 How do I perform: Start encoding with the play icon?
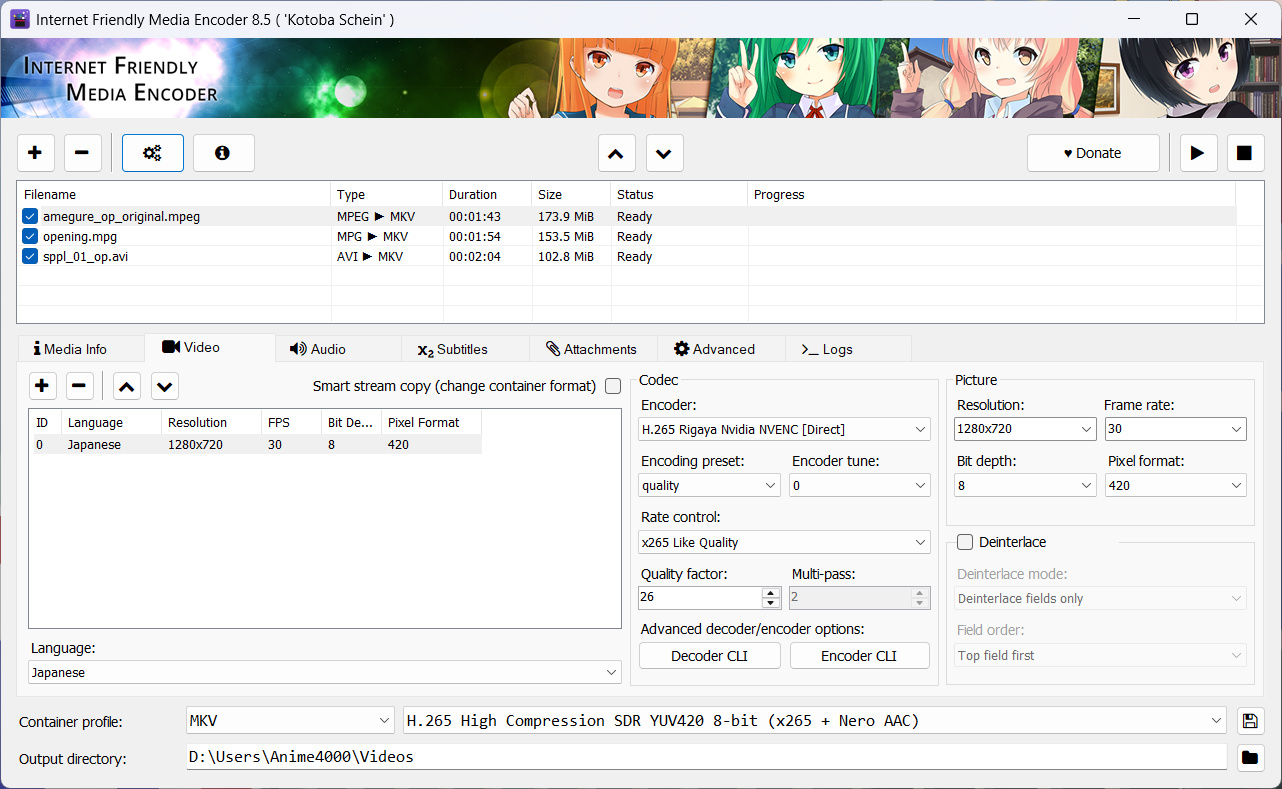(1197, 153)
